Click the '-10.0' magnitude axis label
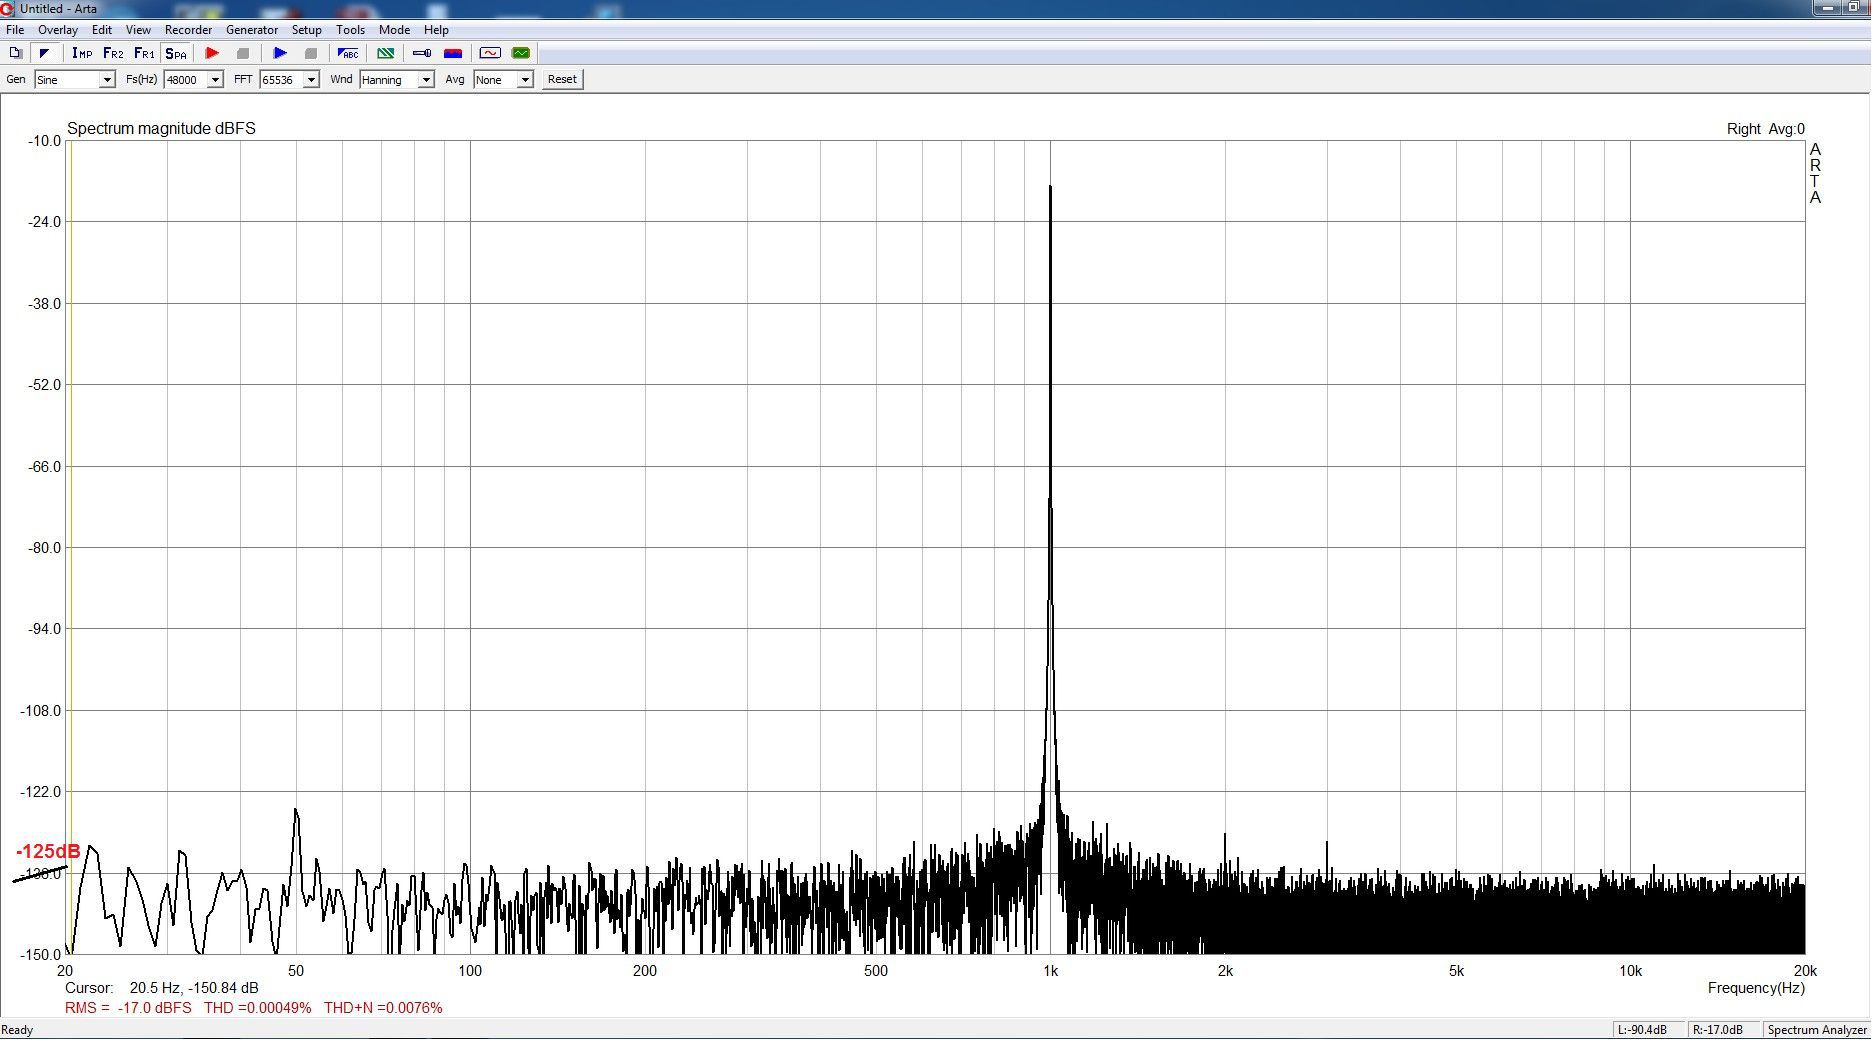 [44, 141]
